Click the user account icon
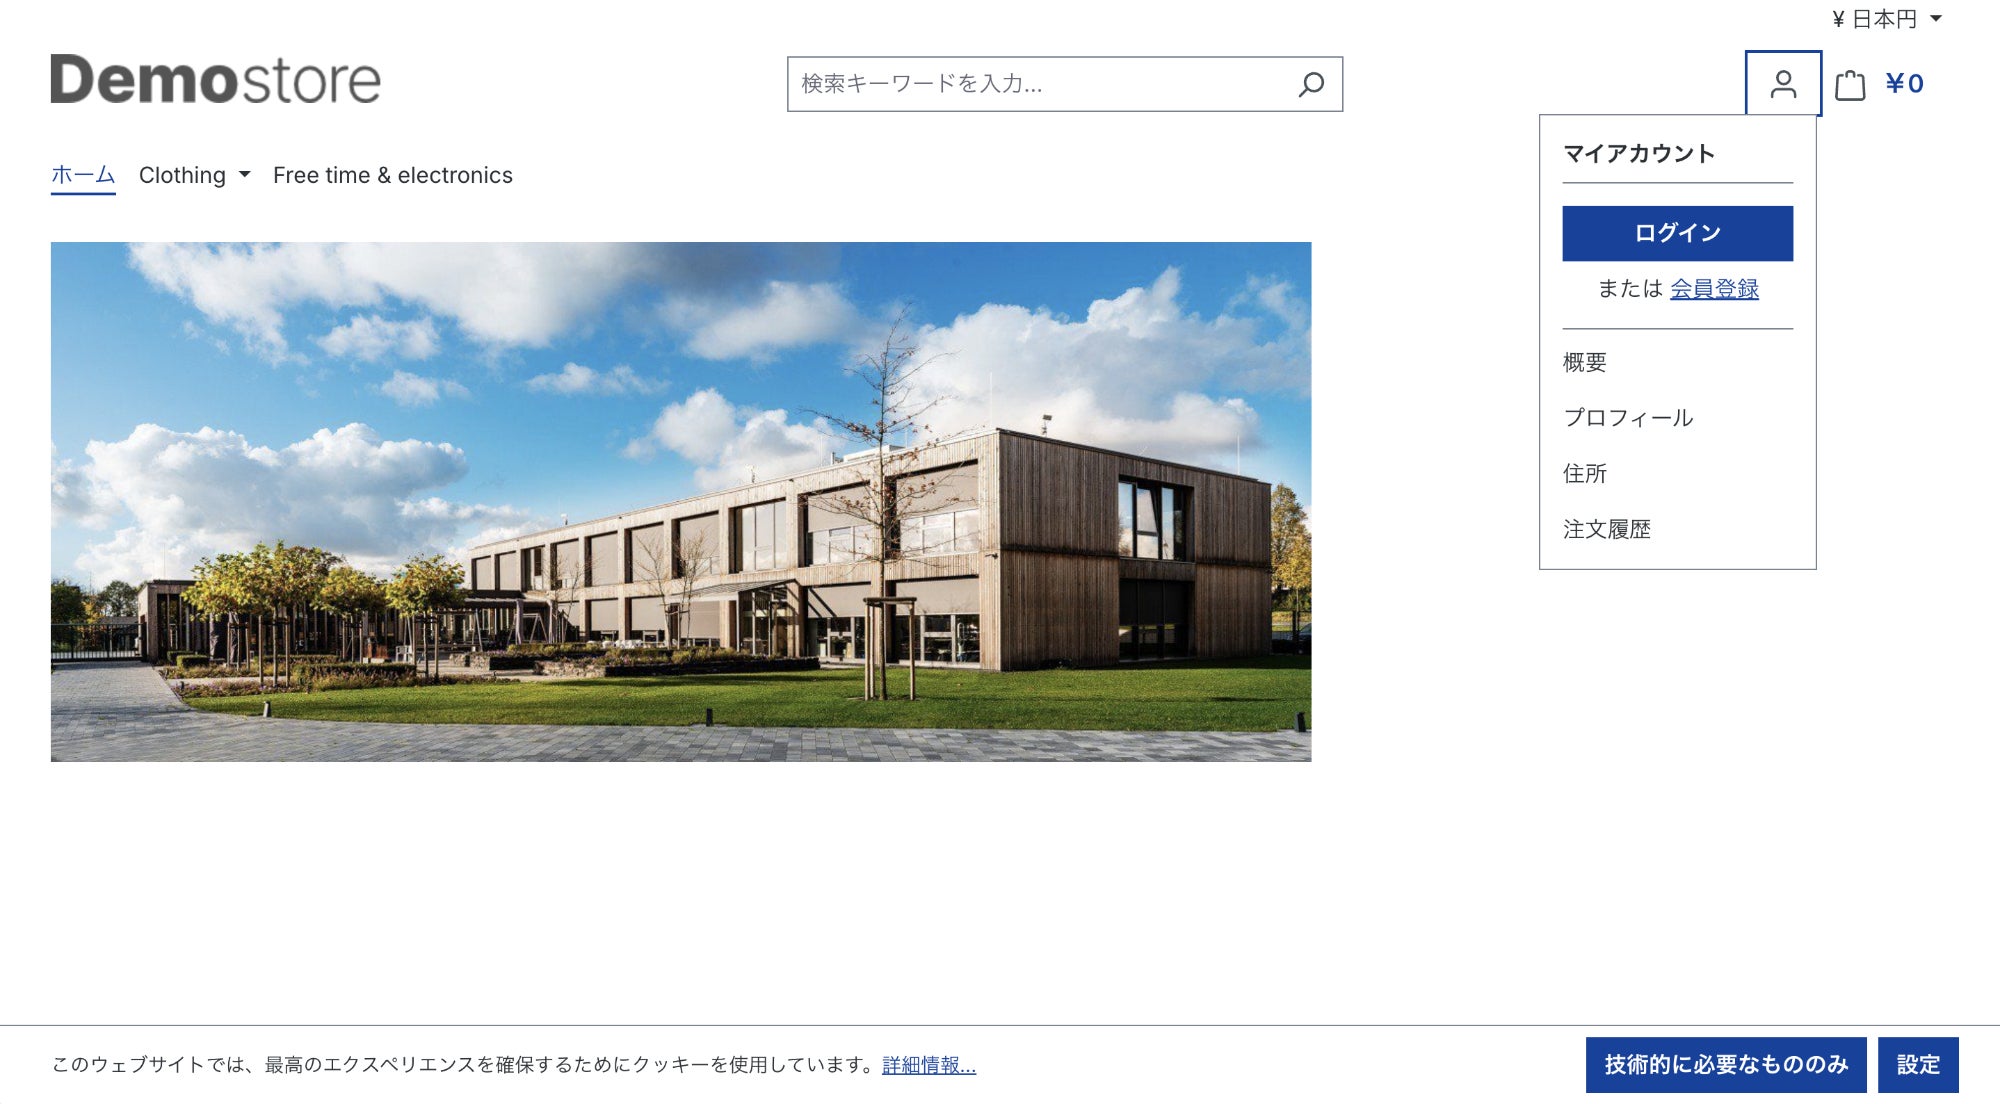 (x=1782, y=84)
